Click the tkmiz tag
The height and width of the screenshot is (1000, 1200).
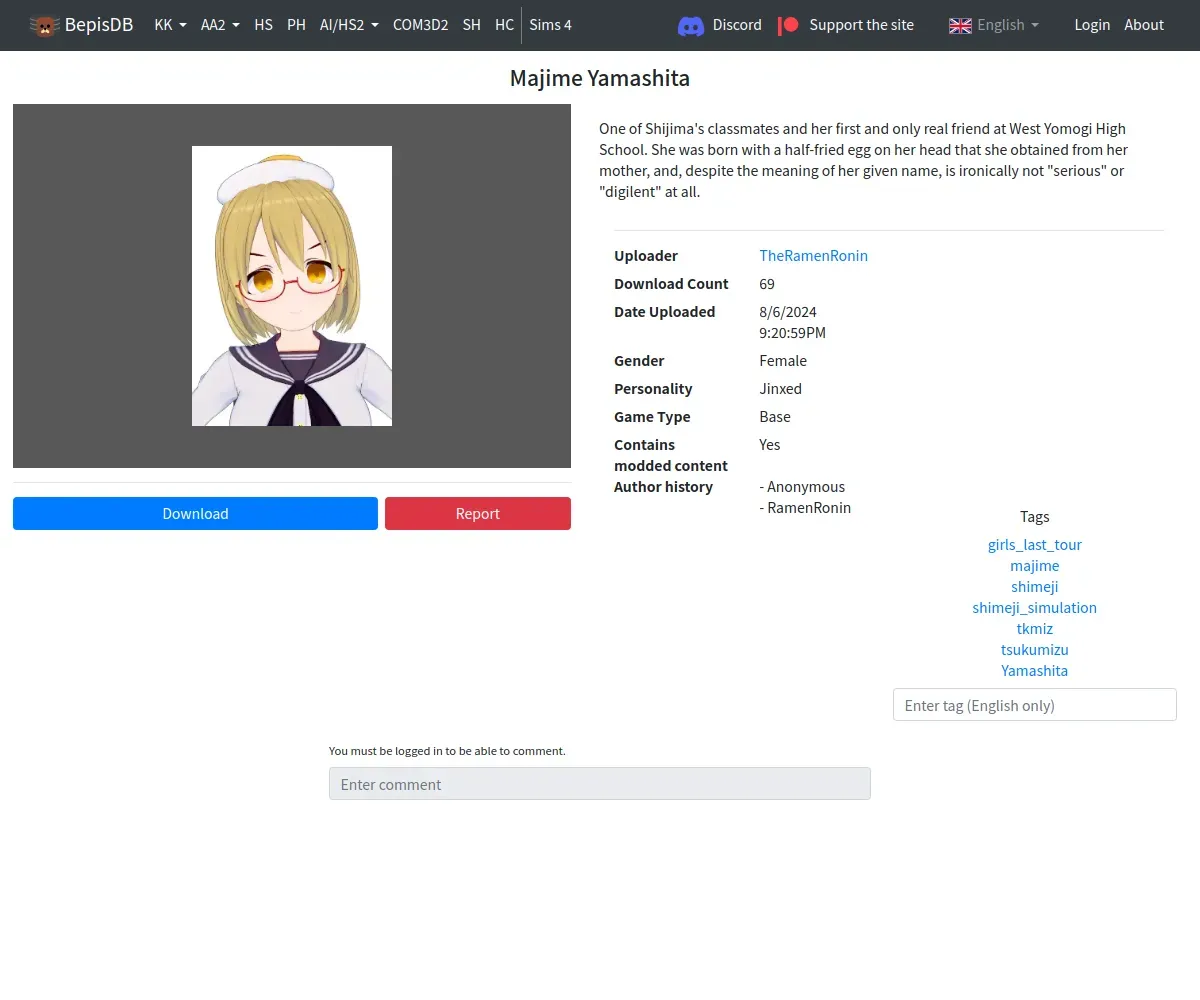click(x=1035, y=629)
